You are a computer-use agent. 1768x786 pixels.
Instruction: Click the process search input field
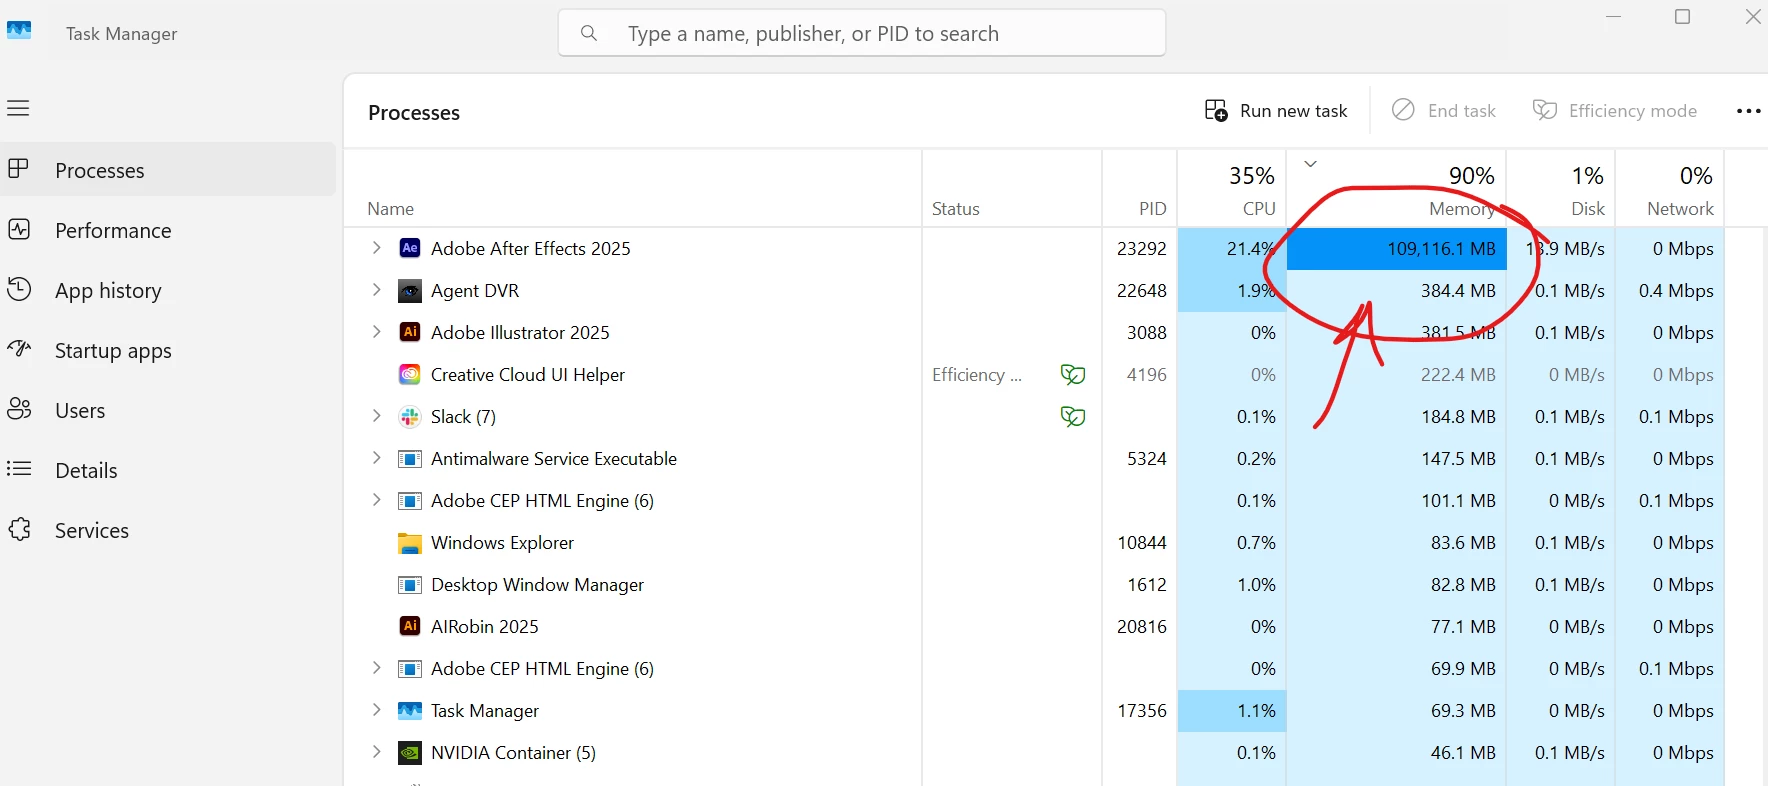pyautogui.click(x=862, y=33)
